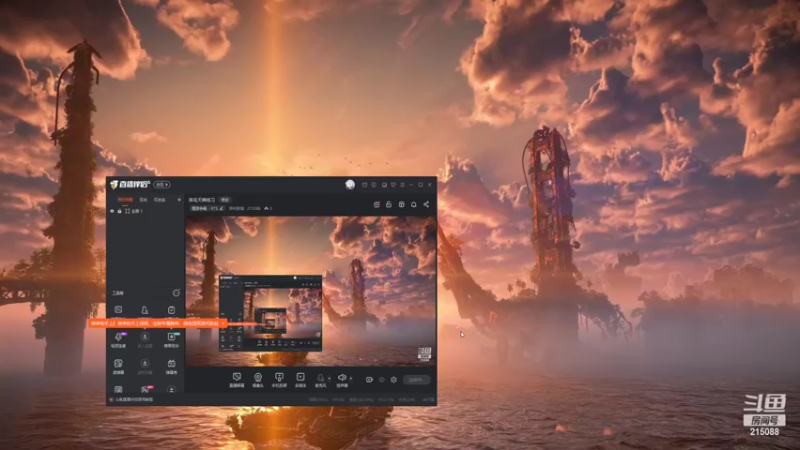Mute the speaker icon in bottom bar
The image size is (800, 450).
342,378
